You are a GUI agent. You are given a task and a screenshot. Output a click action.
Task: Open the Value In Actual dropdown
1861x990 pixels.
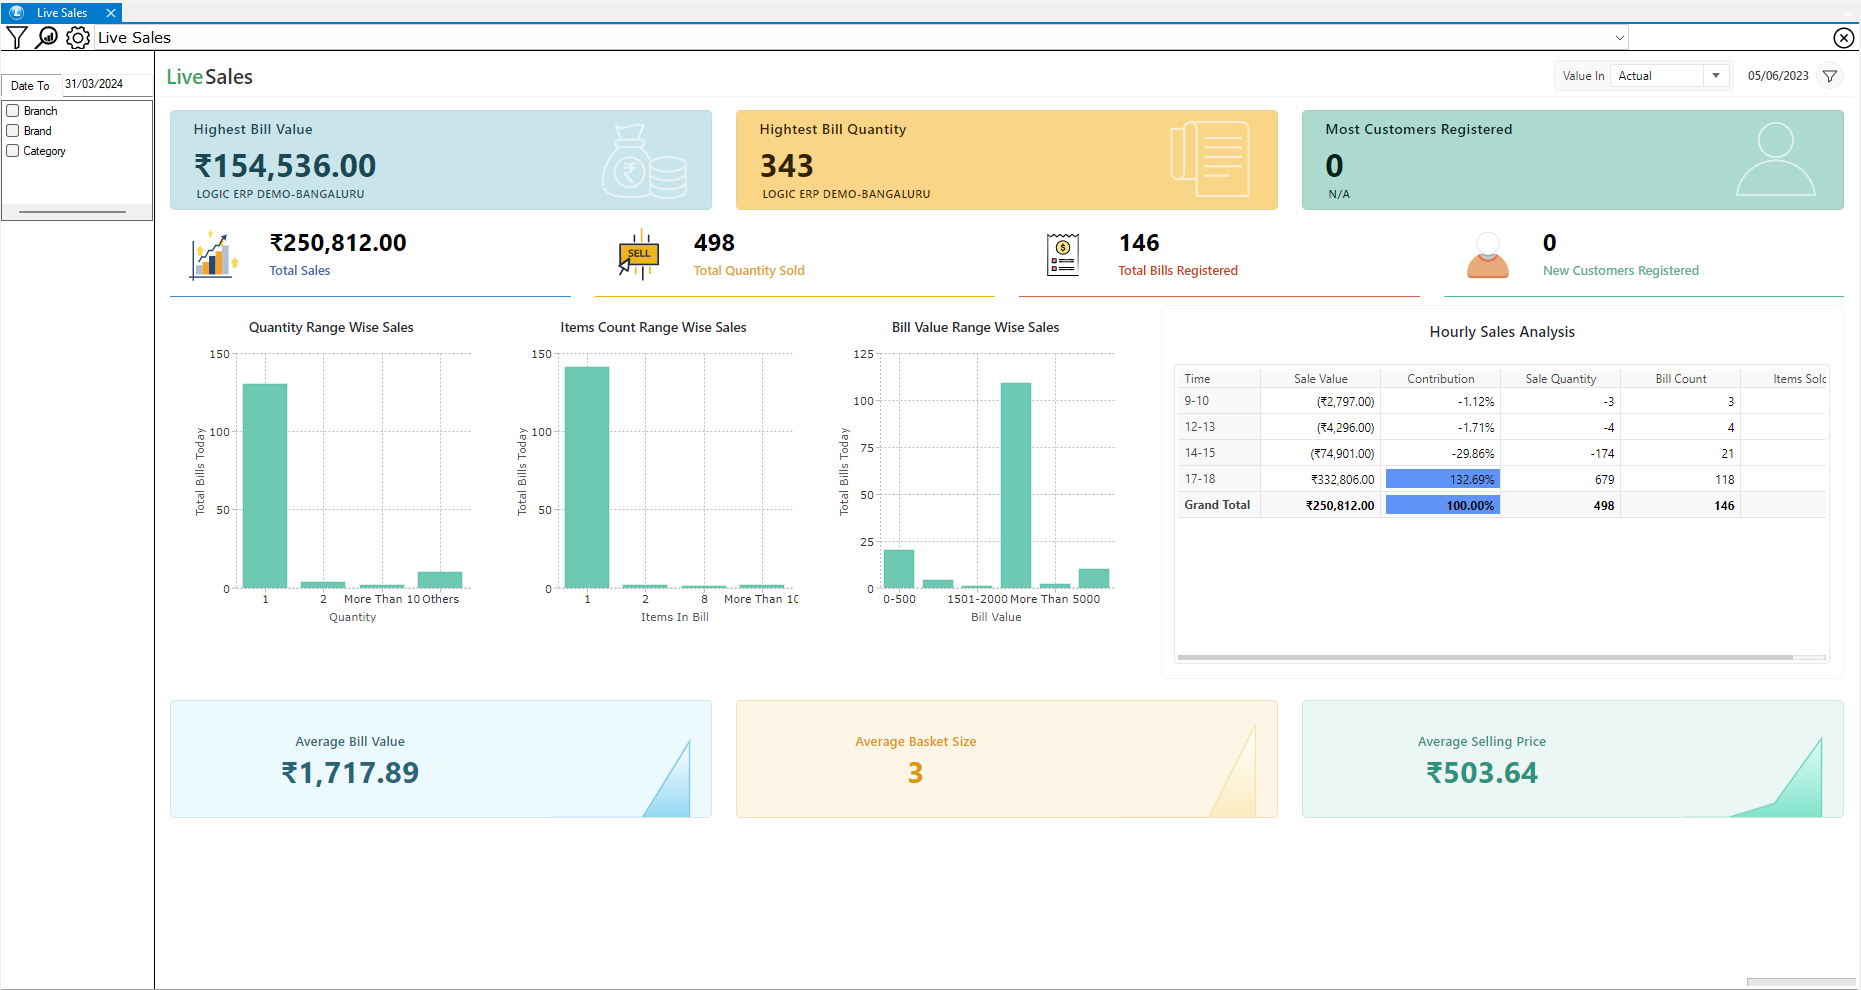click(1716, 76)
